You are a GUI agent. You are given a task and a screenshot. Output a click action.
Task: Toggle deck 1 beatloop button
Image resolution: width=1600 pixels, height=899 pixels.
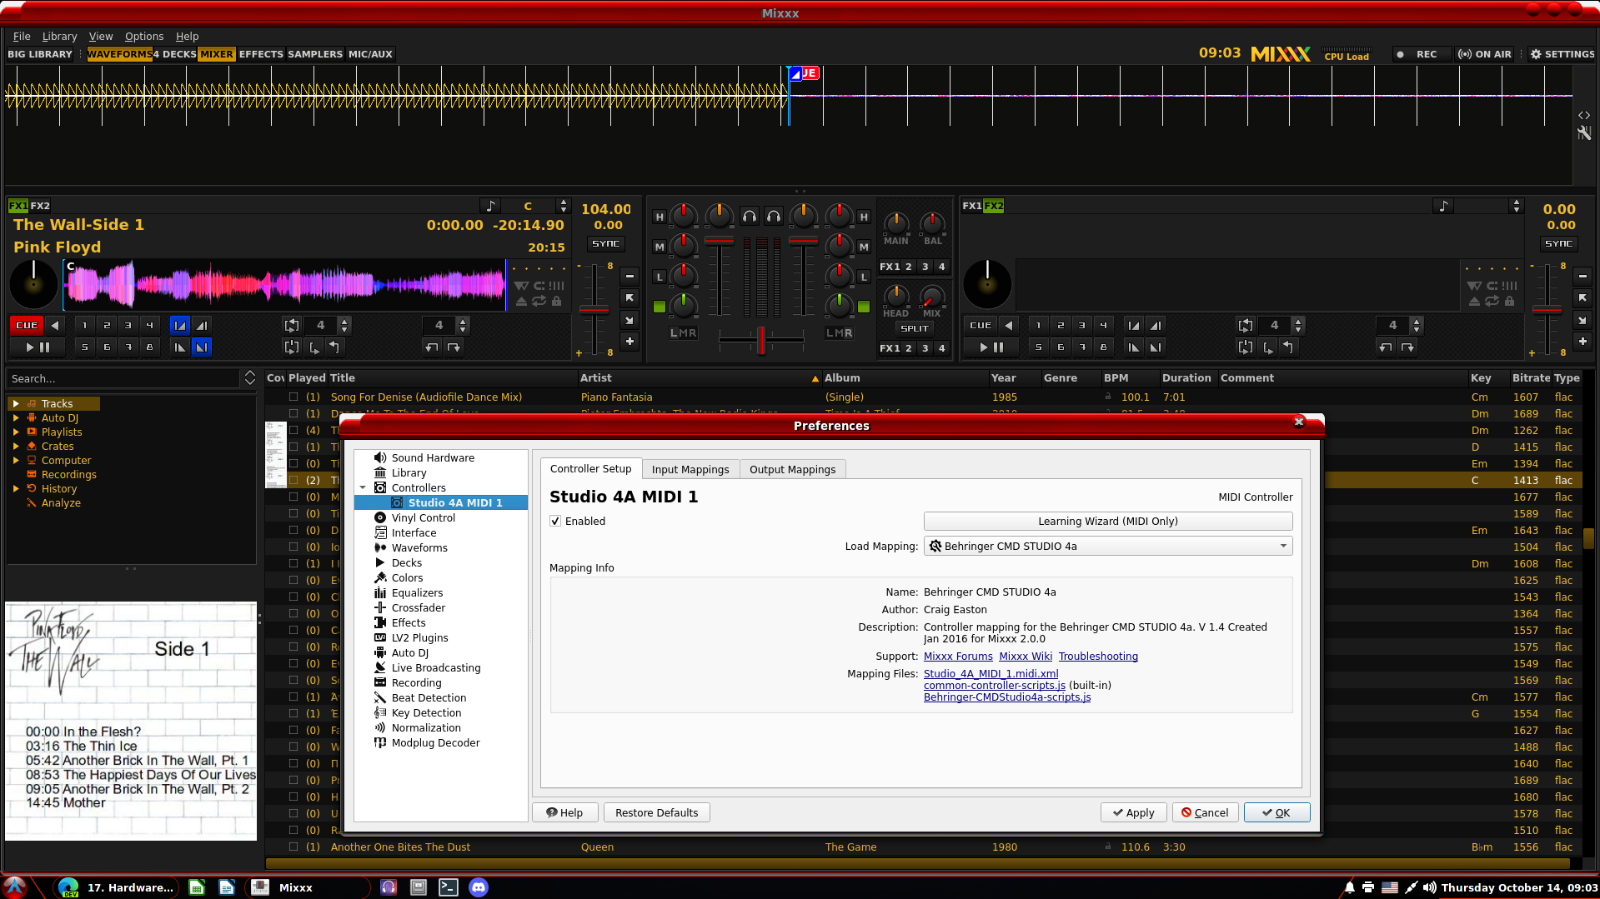291,325
